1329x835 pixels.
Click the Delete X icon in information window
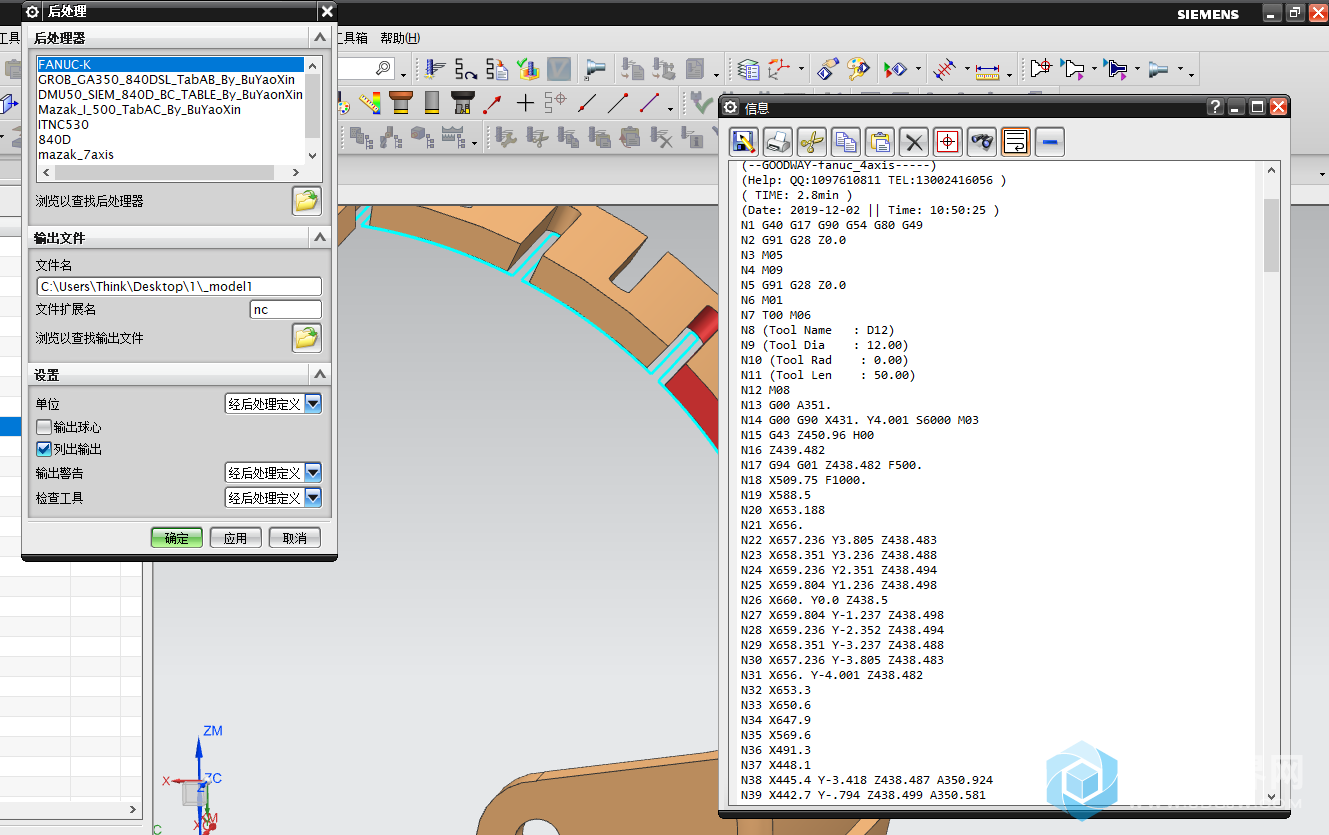click(x=914, y=142)
